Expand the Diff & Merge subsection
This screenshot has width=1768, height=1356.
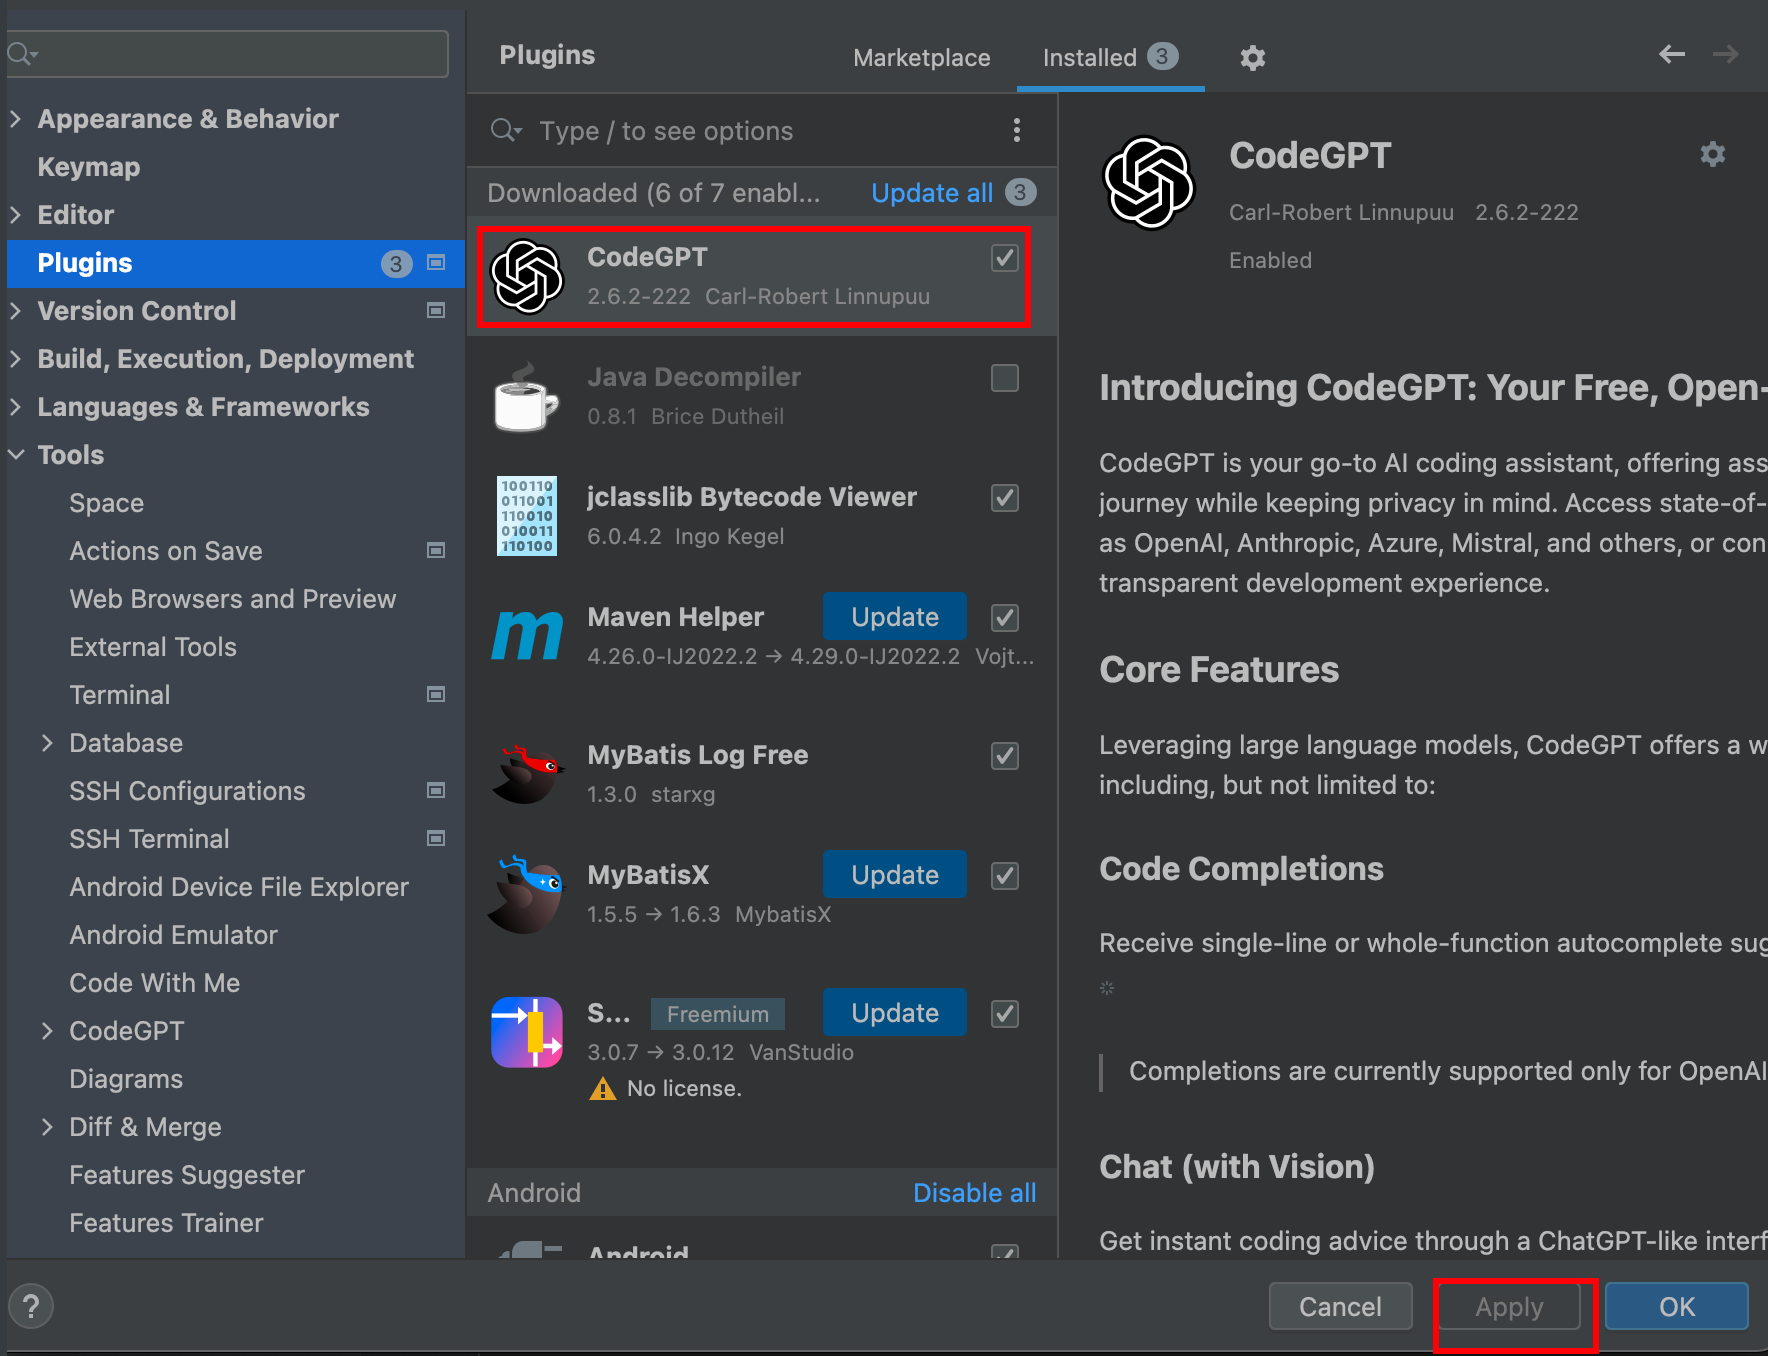47,1126
